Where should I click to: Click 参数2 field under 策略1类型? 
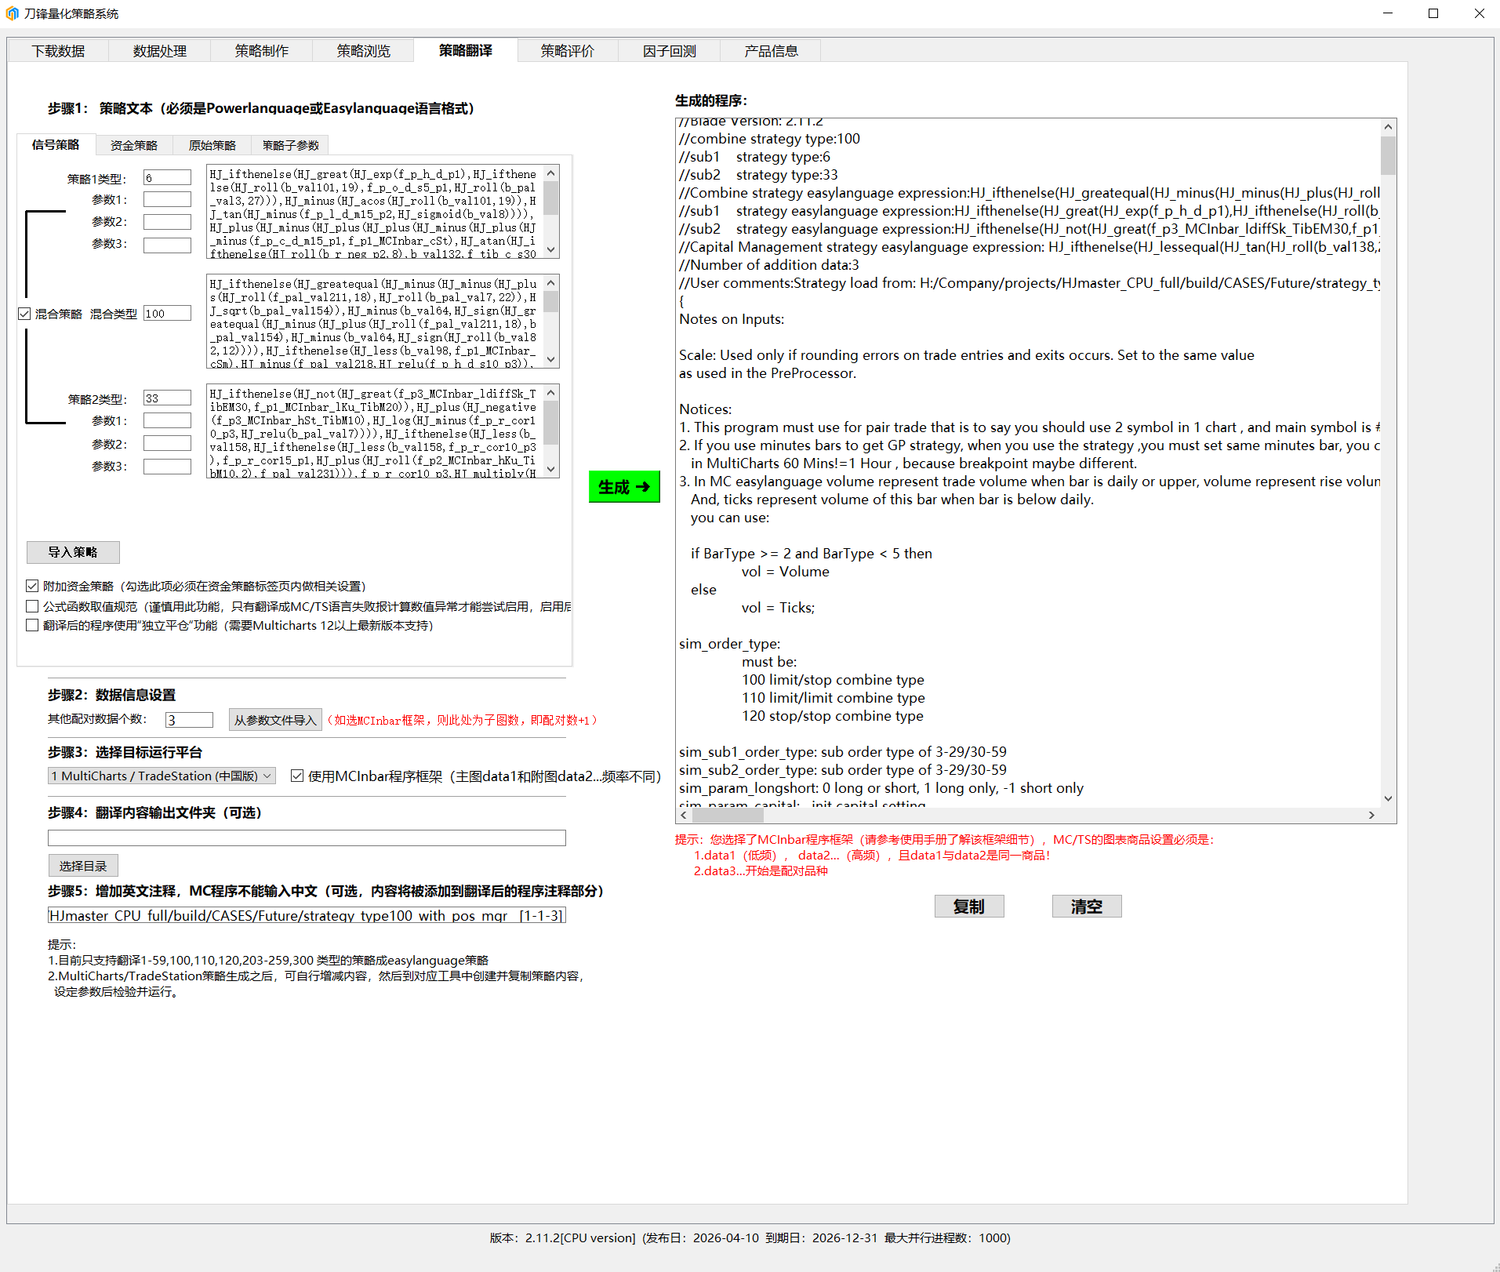167,222
